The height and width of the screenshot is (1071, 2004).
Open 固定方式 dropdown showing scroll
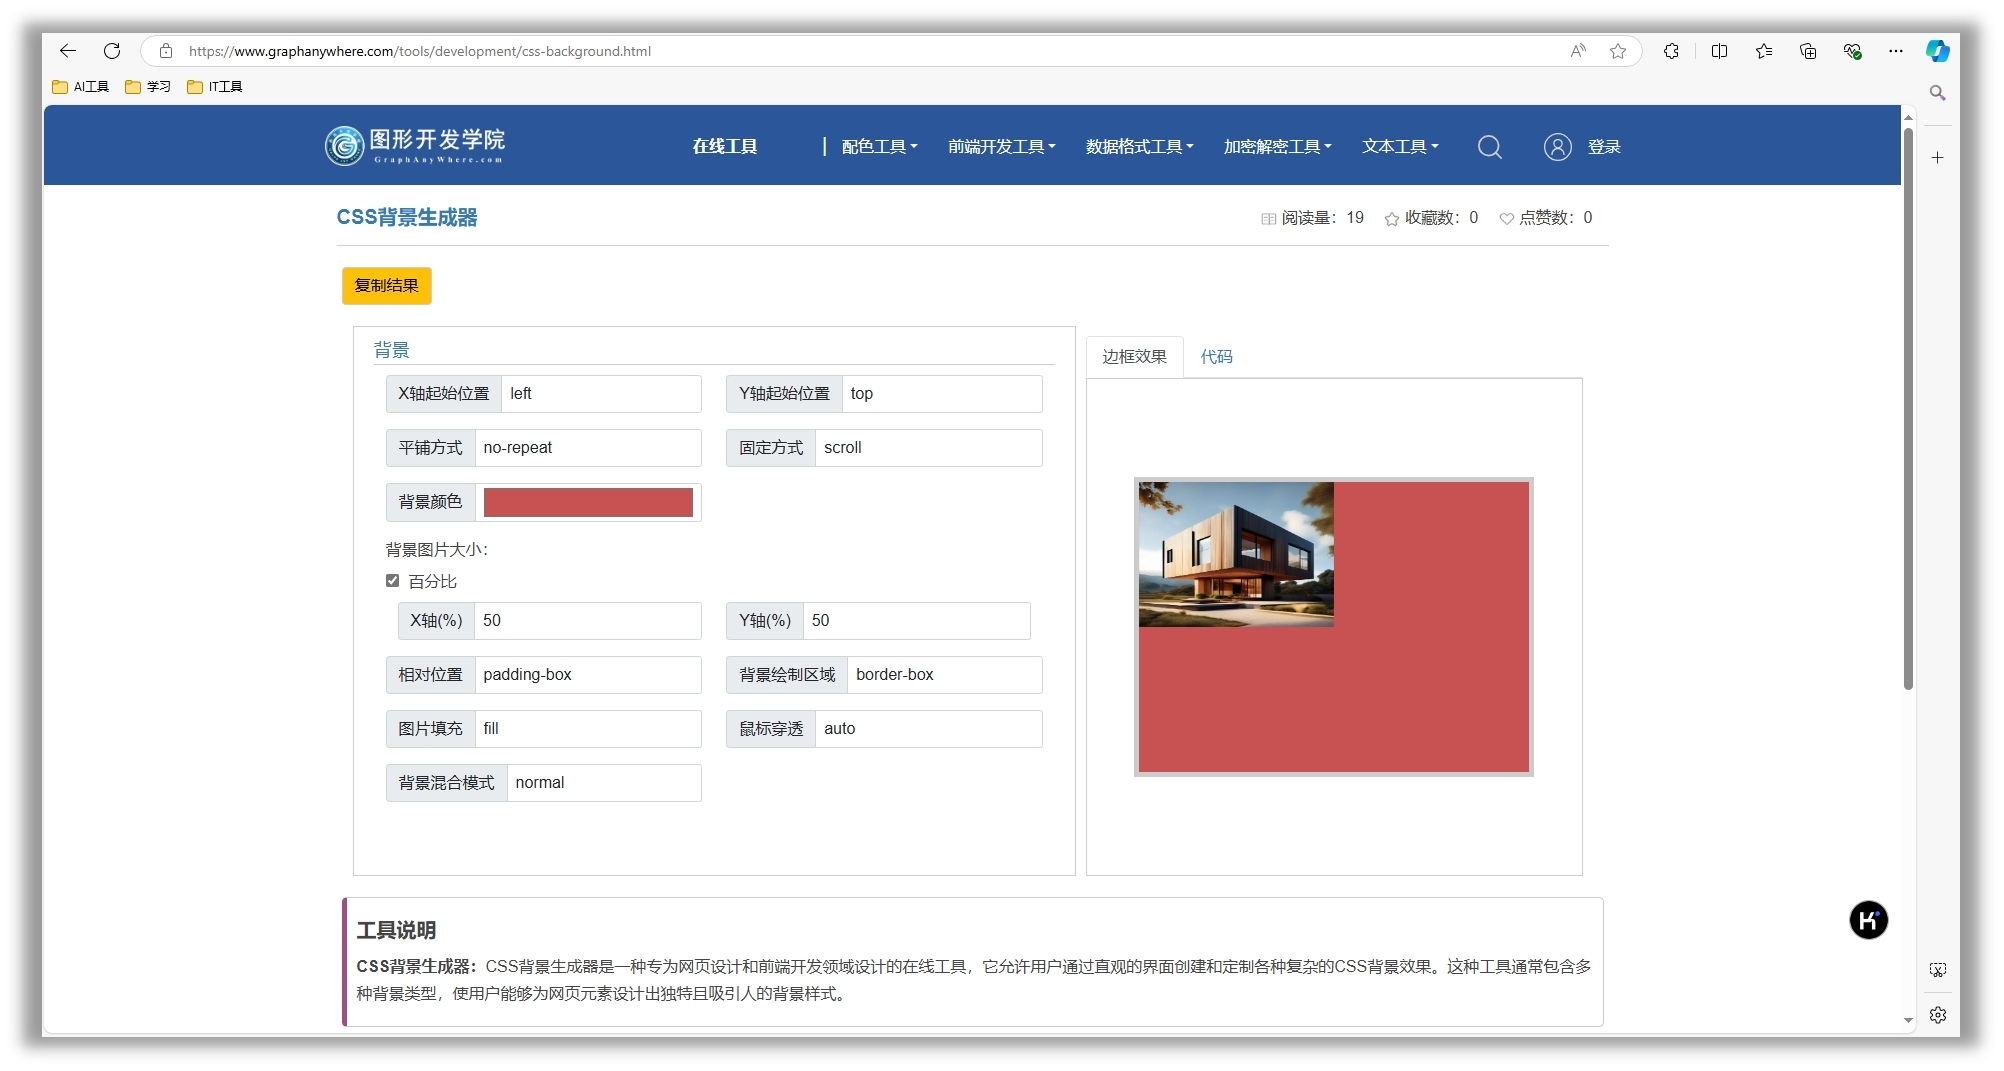click(929, 448)
